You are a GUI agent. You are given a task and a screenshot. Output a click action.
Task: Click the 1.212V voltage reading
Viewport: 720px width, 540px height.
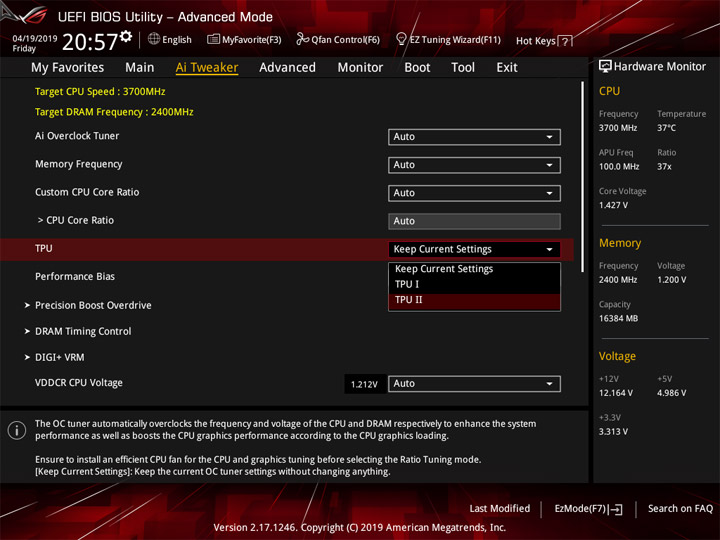(364, 384)
